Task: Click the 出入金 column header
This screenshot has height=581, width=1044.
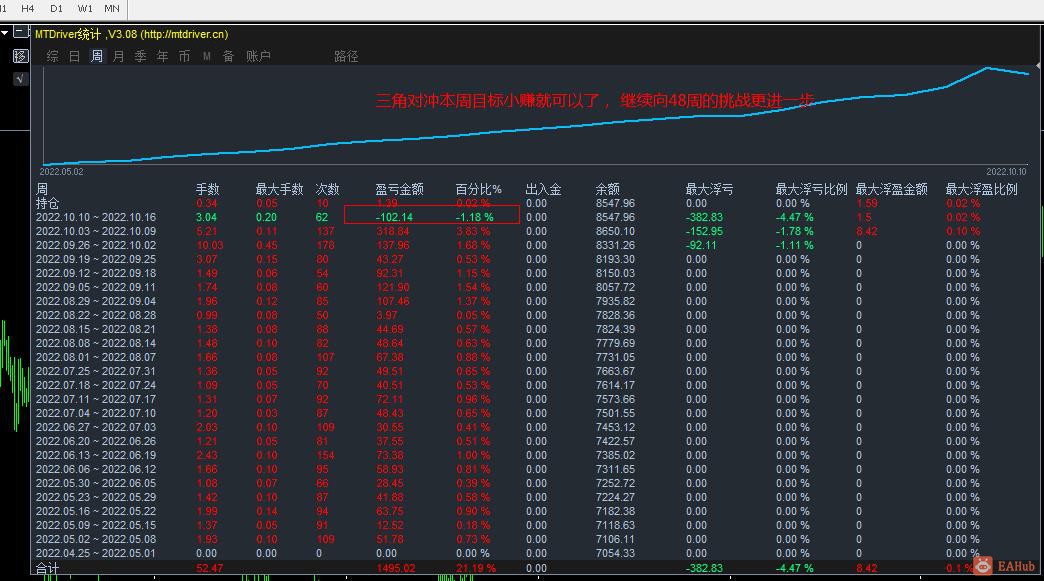Action: pos(543,189)
